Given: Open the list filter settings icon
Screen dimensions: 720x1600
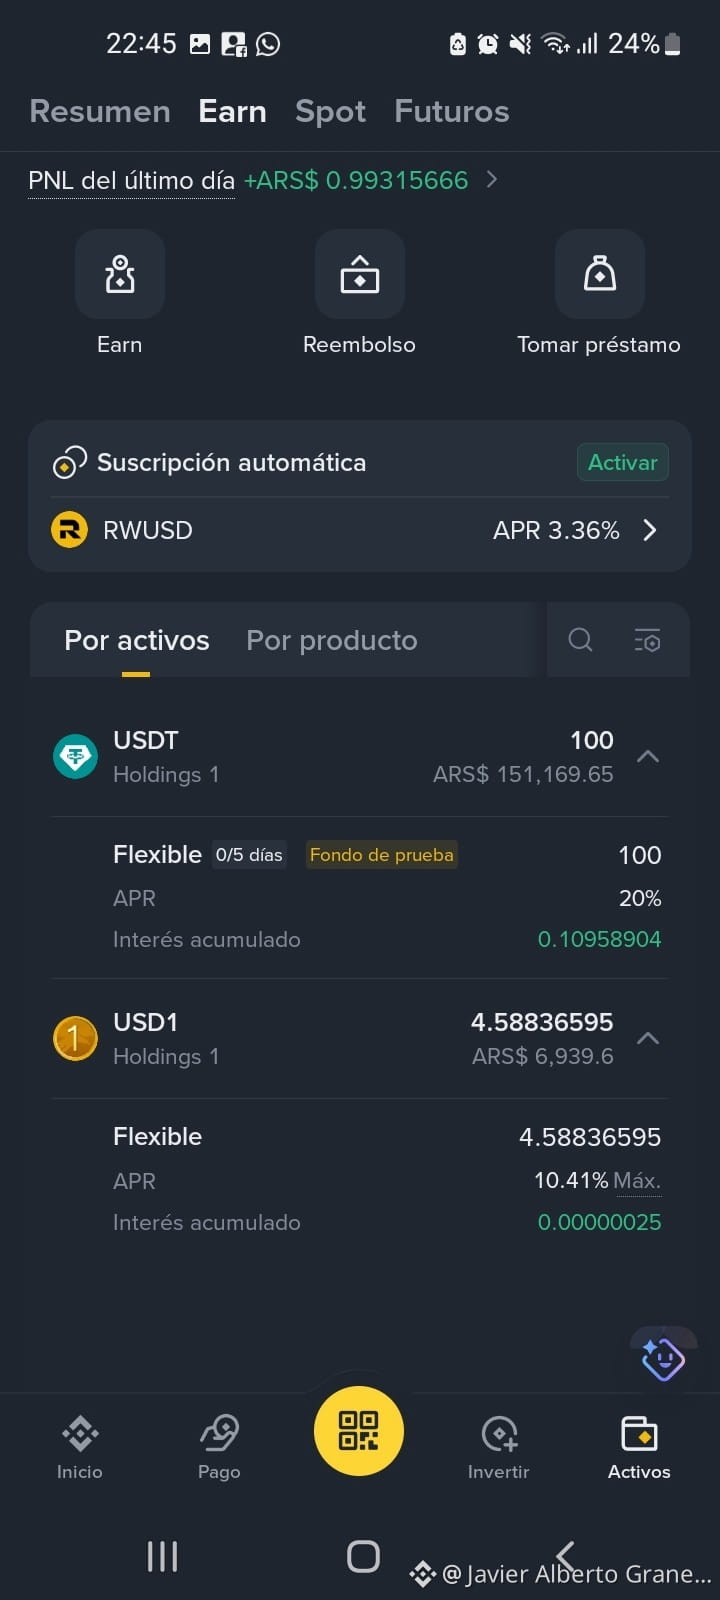Looking at the screenshot, I should coord(648,640).
